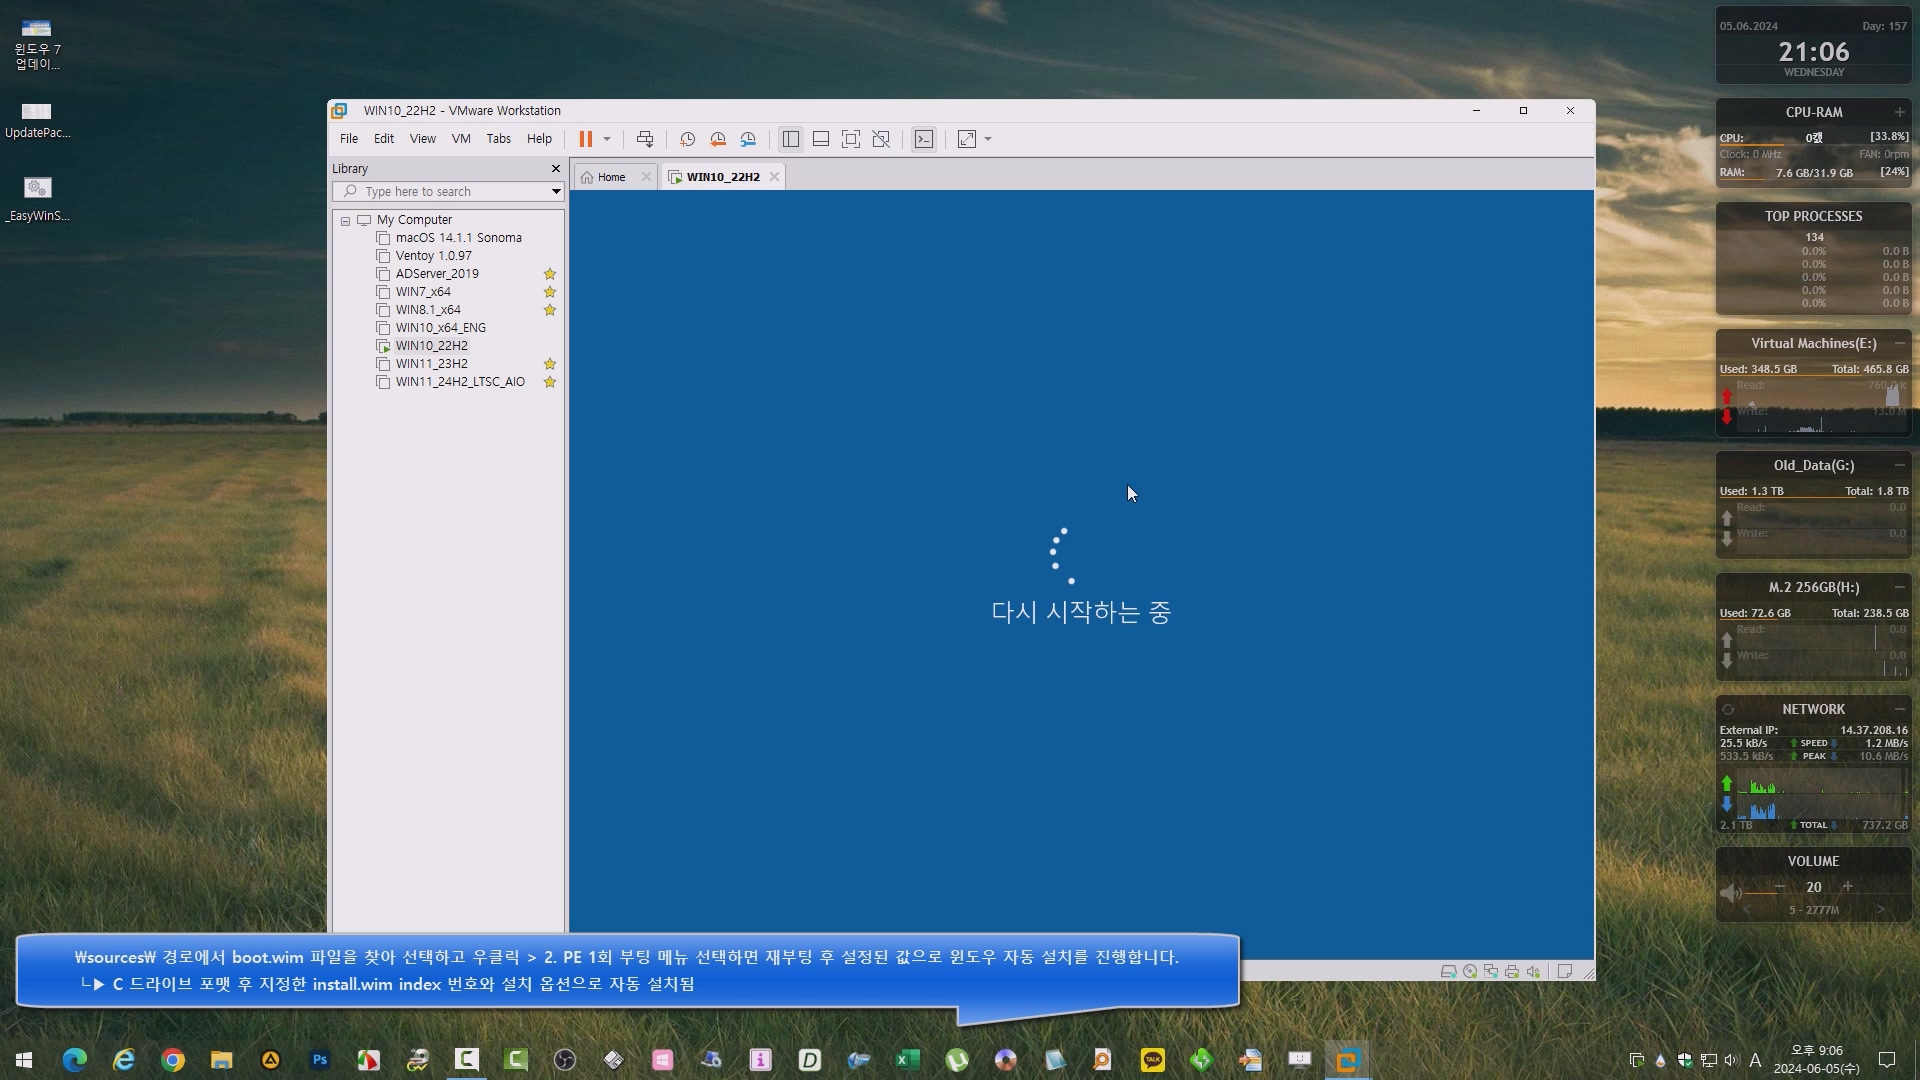This screenshot has height=1080, width=1920.
Task: Open the snapshot manager
Action: [x=748, y=139]
